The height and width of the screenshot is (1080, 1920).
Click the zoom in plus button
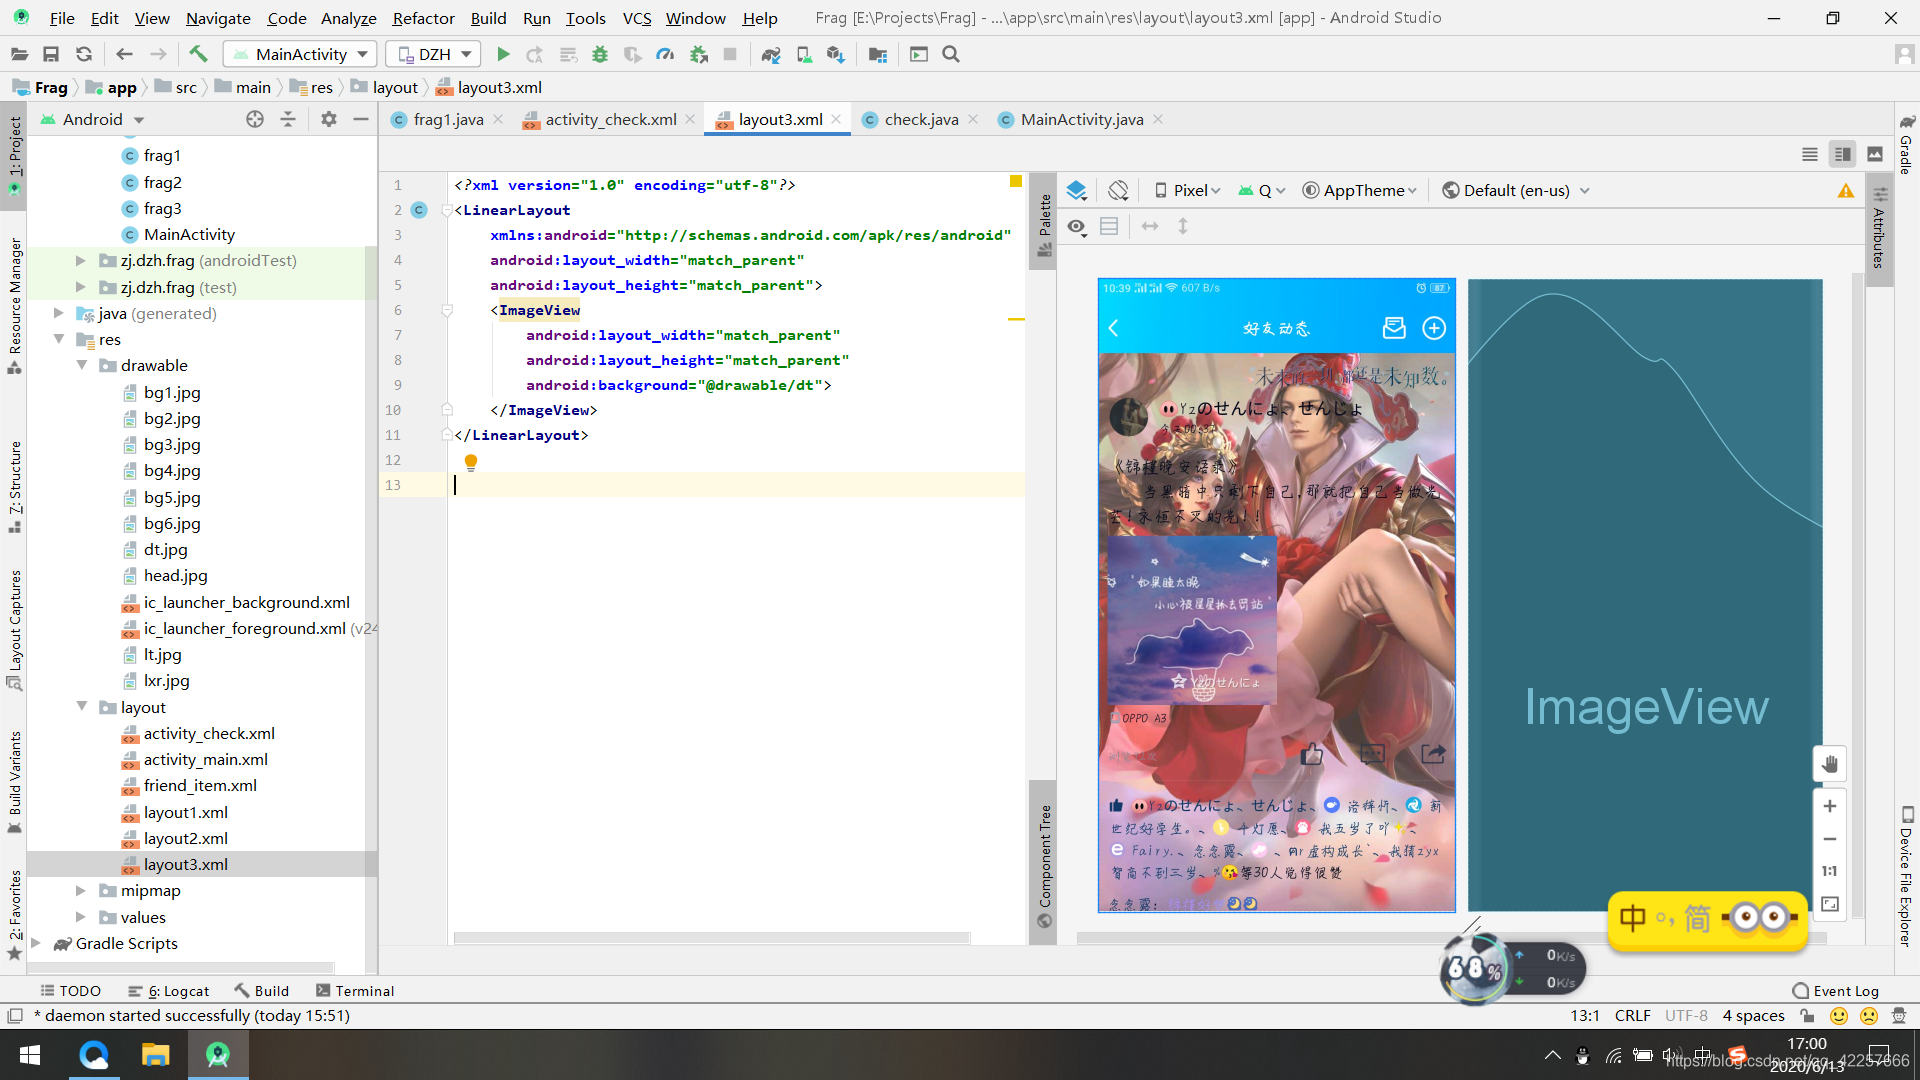(x=1829, y=806)
